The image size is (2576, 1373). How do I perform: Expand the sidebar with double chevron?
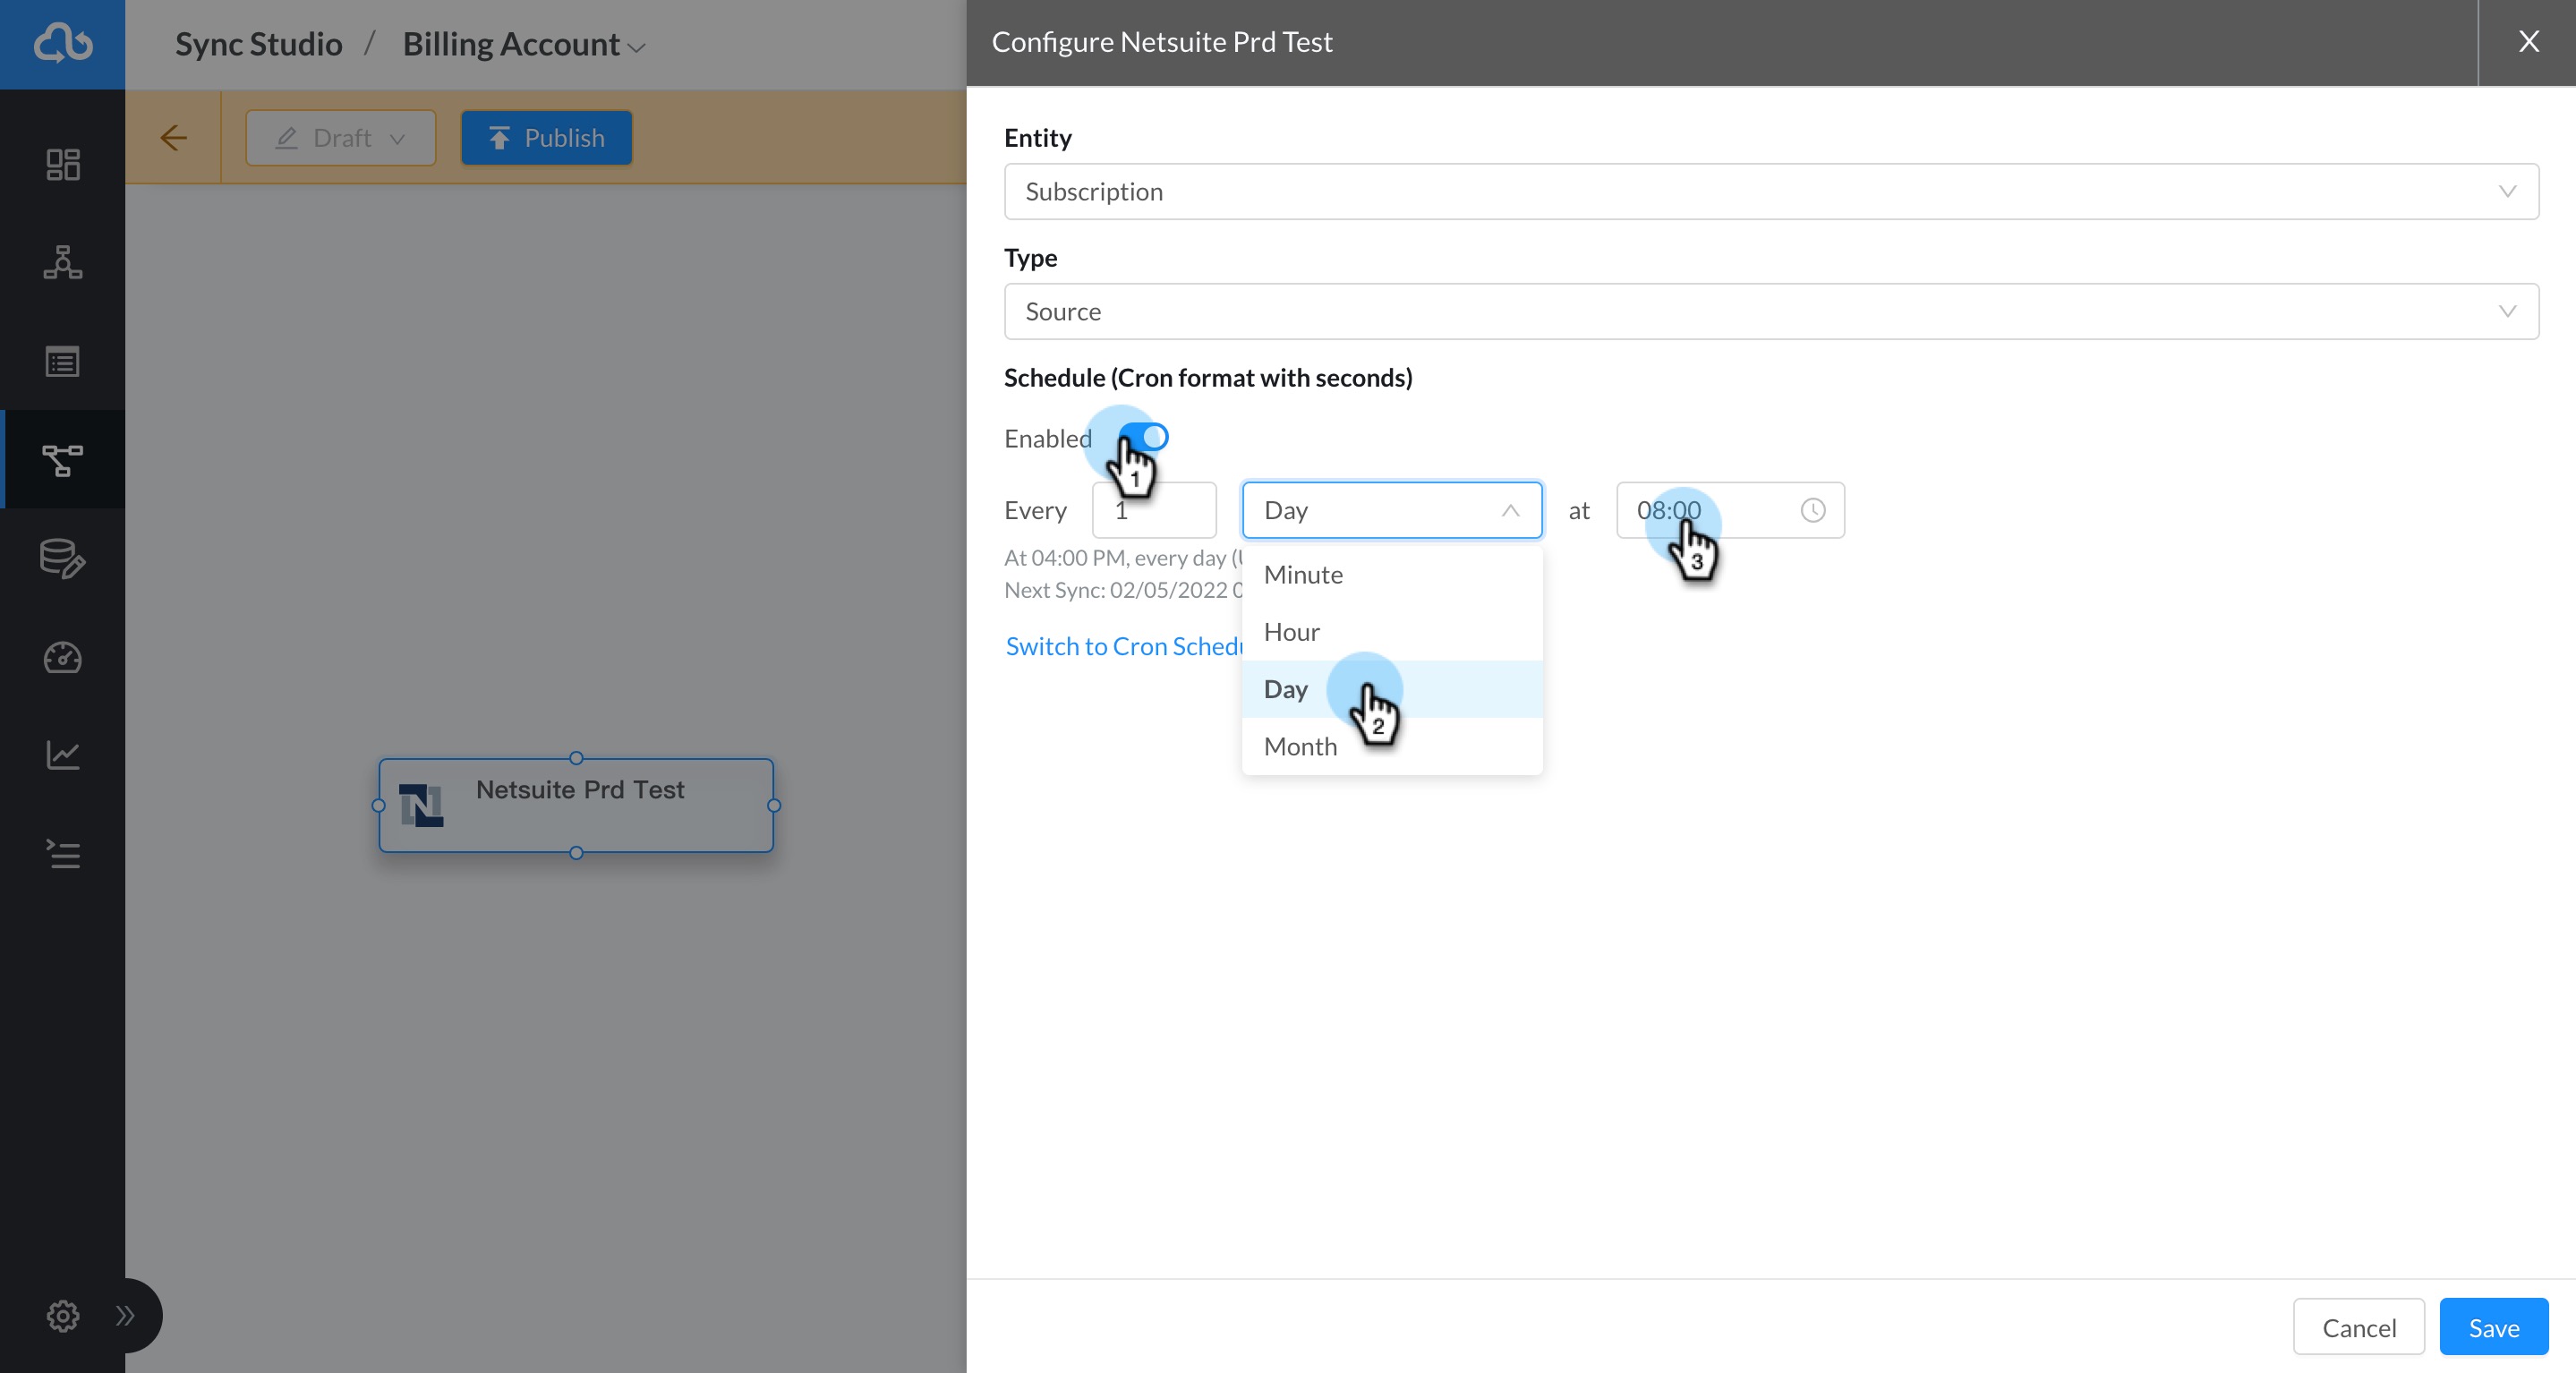125,1316
